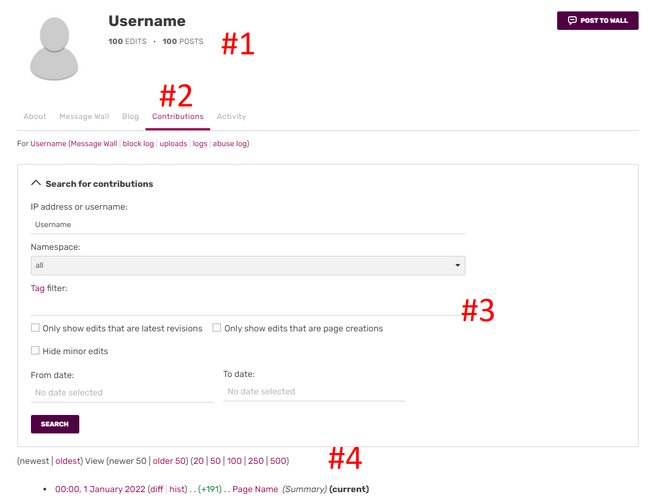
Task: Click the To date field
Action: pyautogui.click(x=314, y=392)
